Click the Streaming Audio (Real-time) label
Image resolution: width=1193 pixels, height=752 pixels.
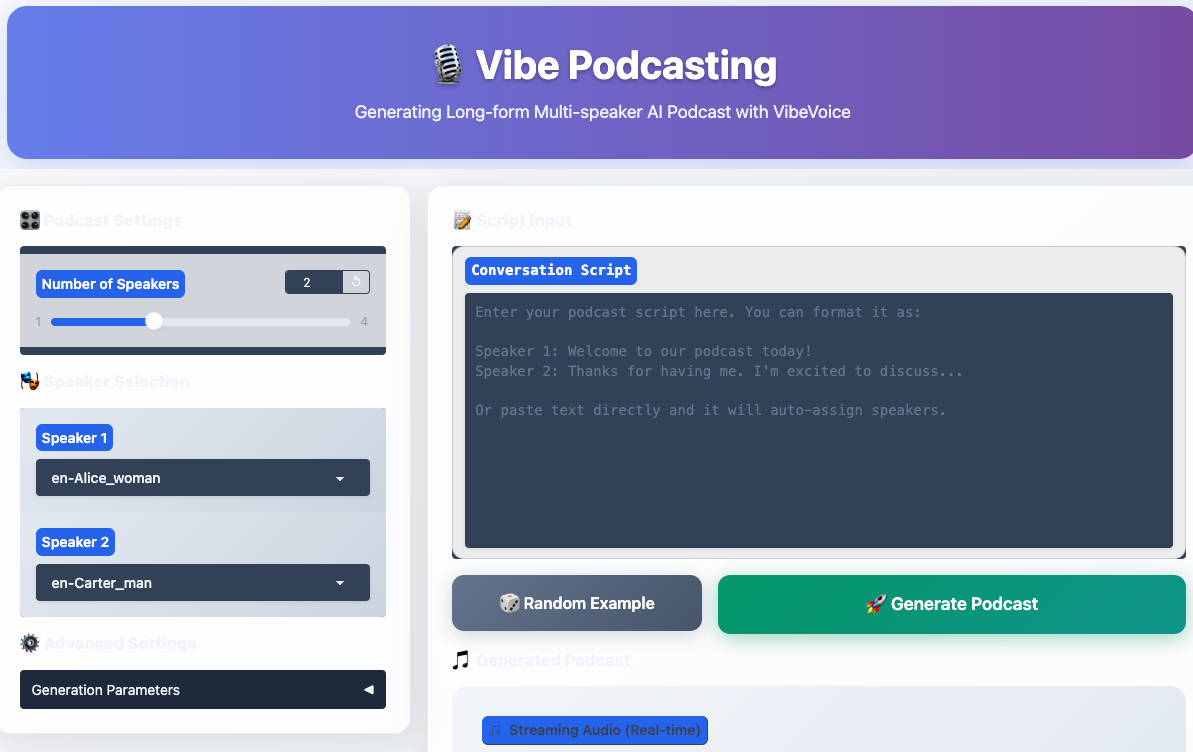point(595,730)
